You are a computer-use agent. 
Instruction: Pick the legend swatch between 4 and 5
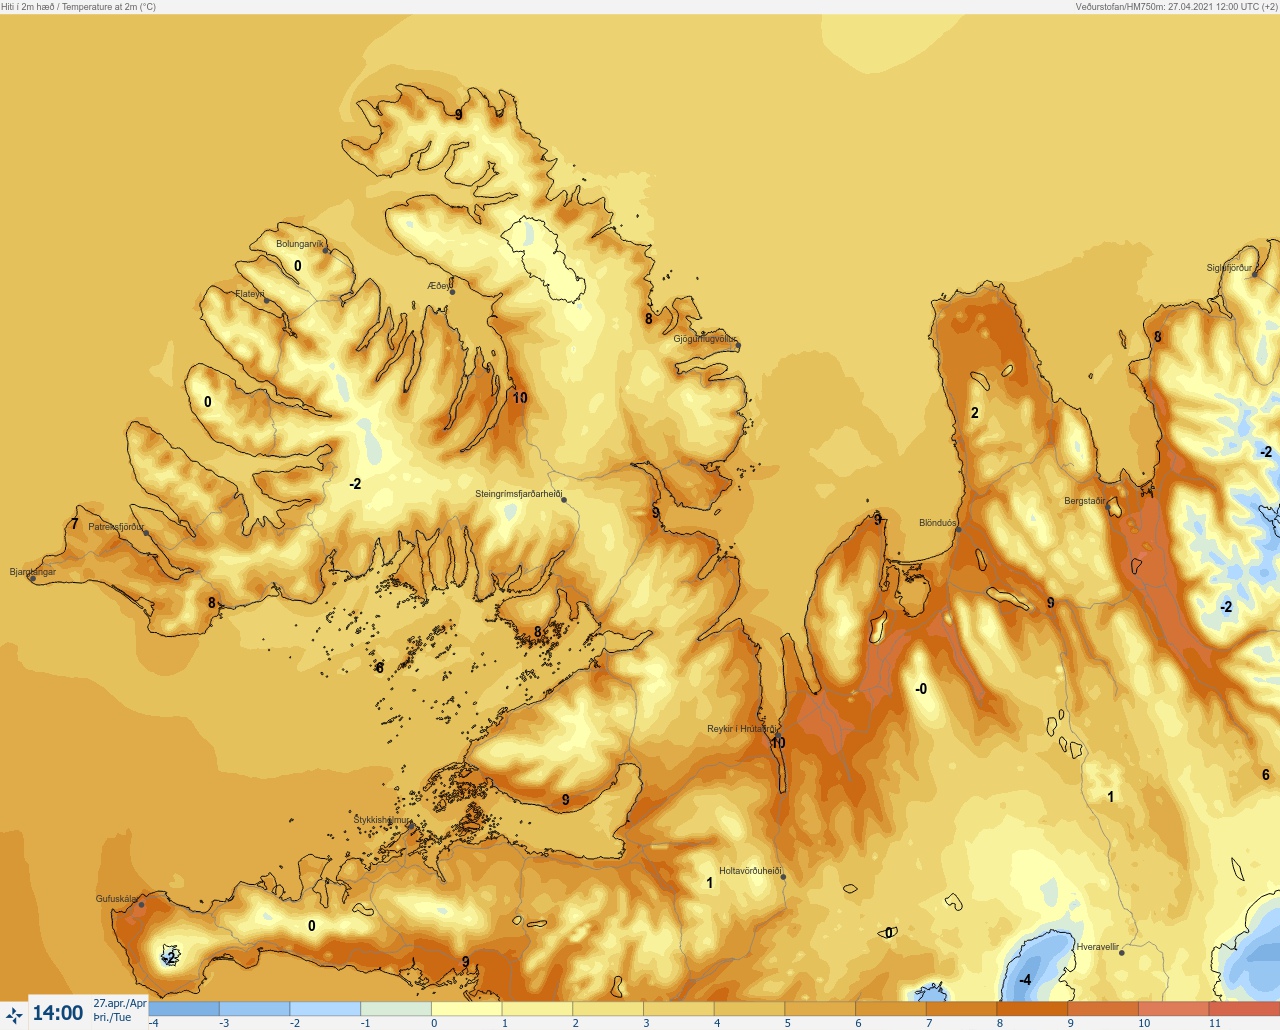[749, 1009]
